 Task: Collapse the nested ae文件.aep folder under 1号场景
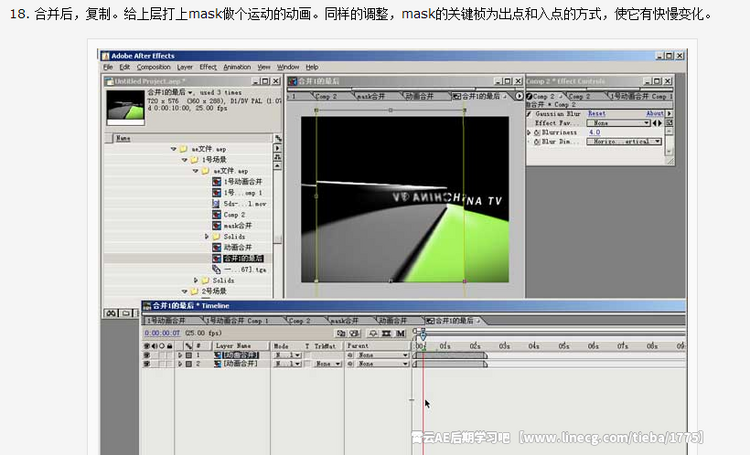click(x=195, y=171)
